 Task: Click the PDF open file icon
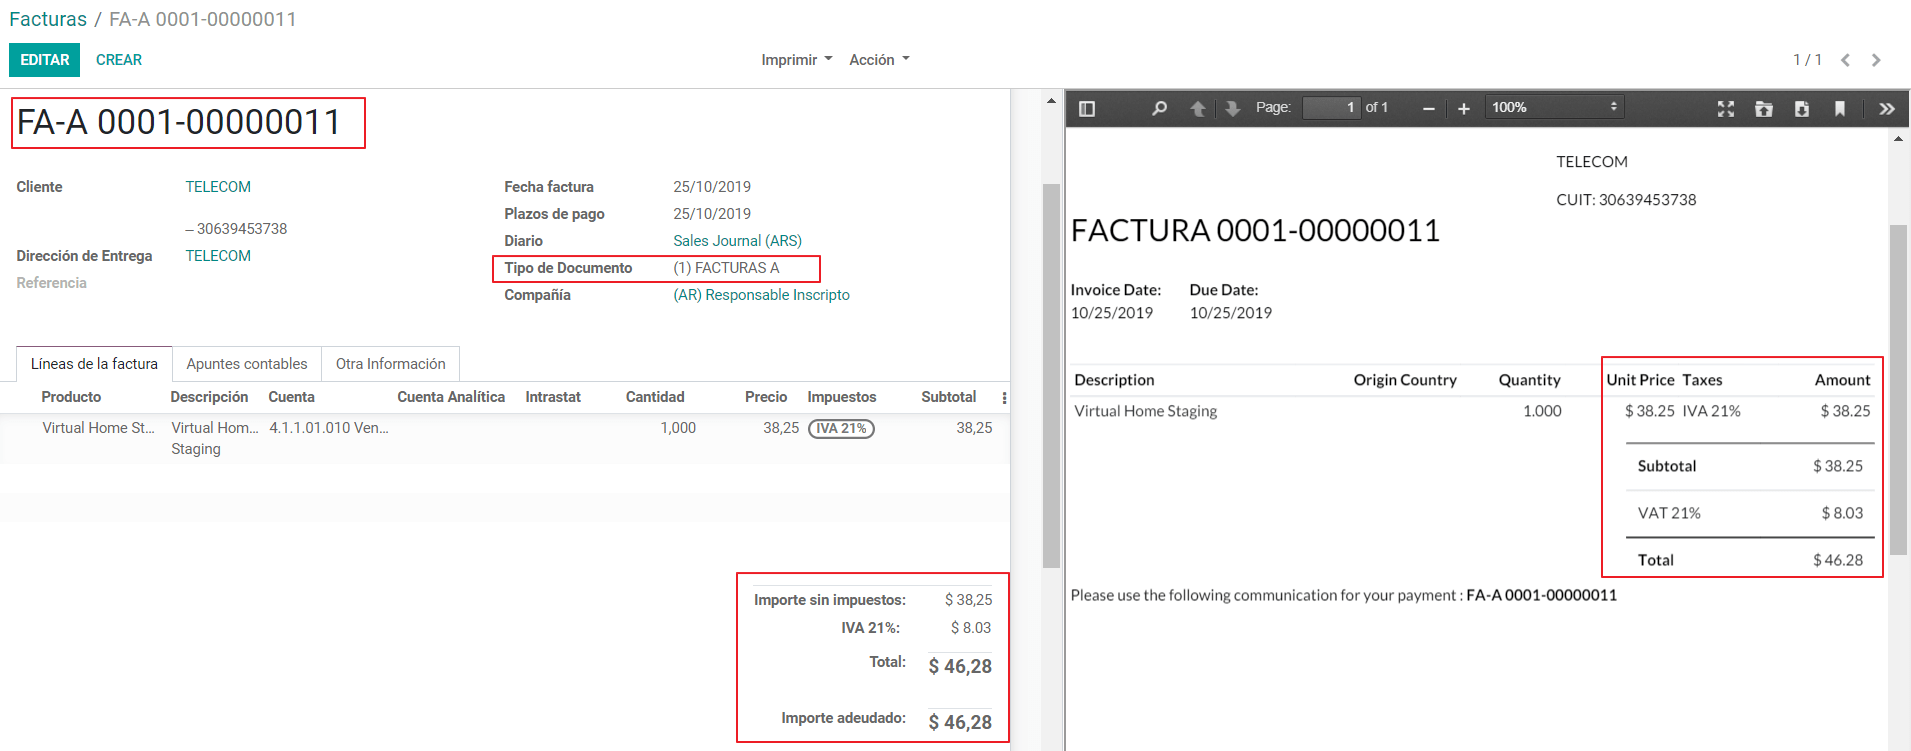[x=1763, y=108]
